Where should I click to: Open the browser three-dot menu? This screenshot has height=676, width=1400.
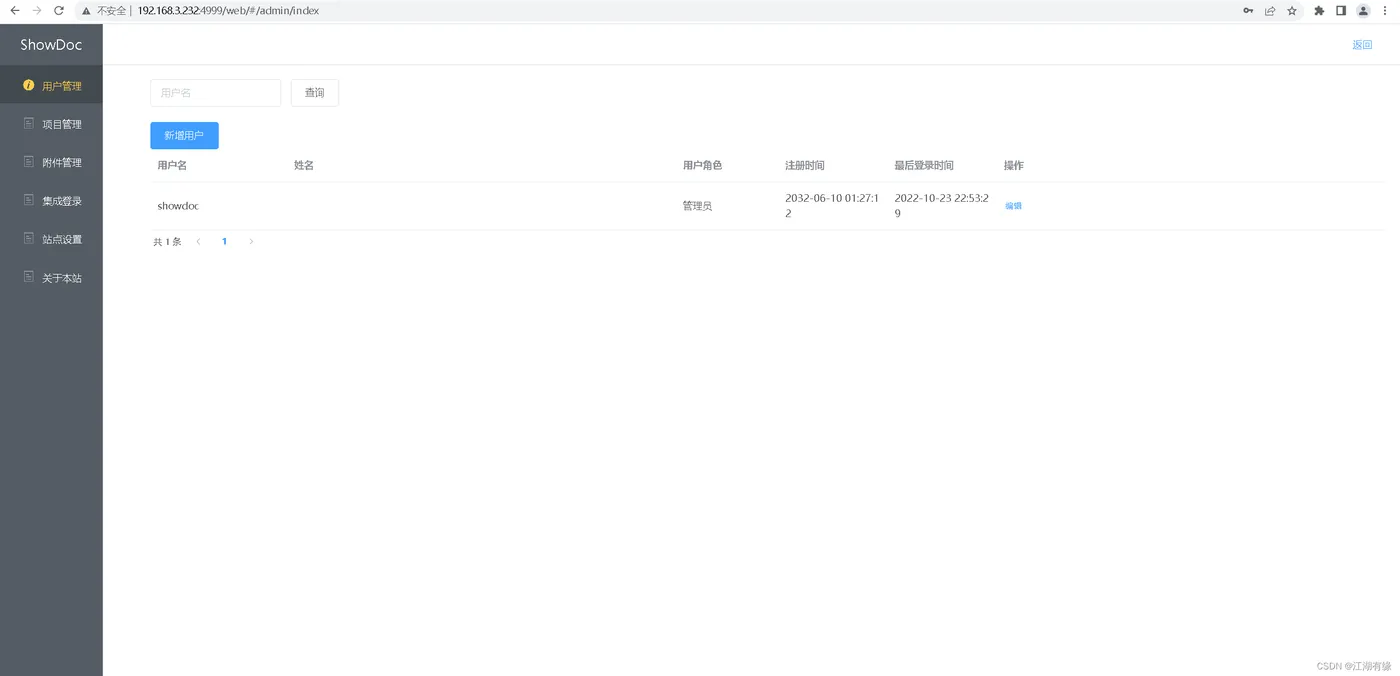pos(1385,11)
